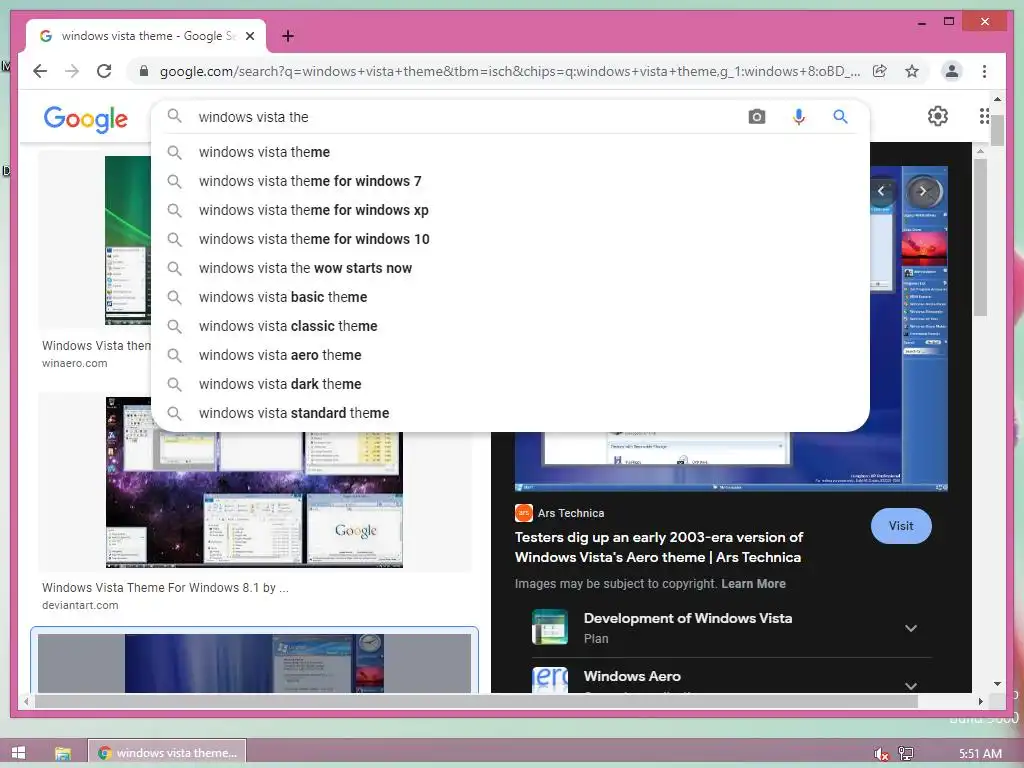Choose suggestion 'windows vista classic theme'
Image resolution: width=1024 pixels, height=768 pixels.
point(510,326)
